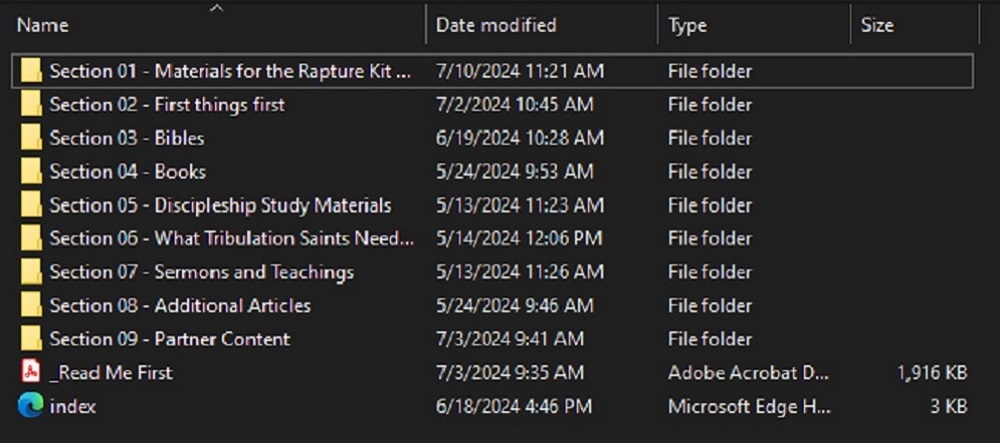Click the Section 01 folder icon

[x=31, y=71]
